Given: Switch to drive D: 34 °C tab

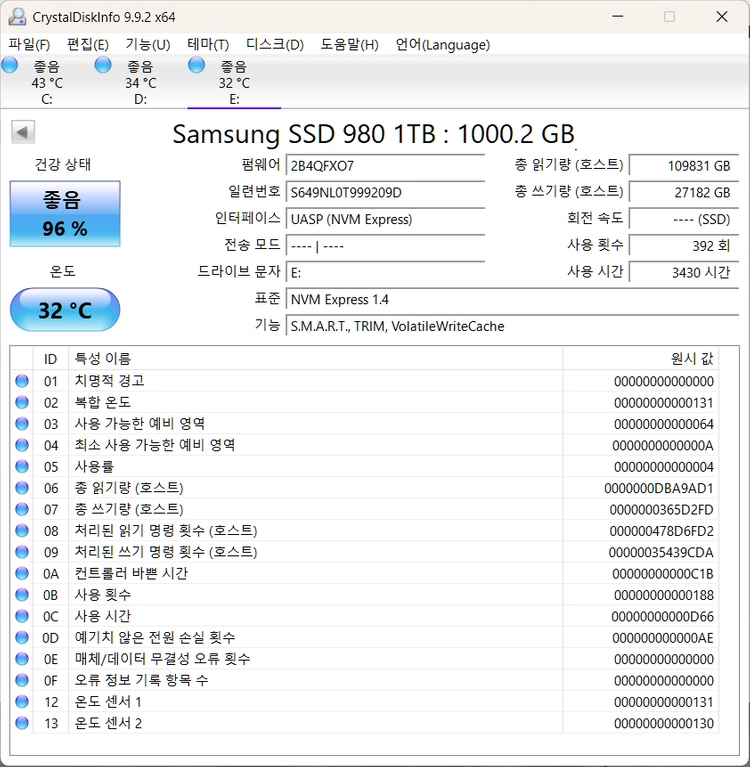Looking at the screenshot, I should tap(140, 82).
